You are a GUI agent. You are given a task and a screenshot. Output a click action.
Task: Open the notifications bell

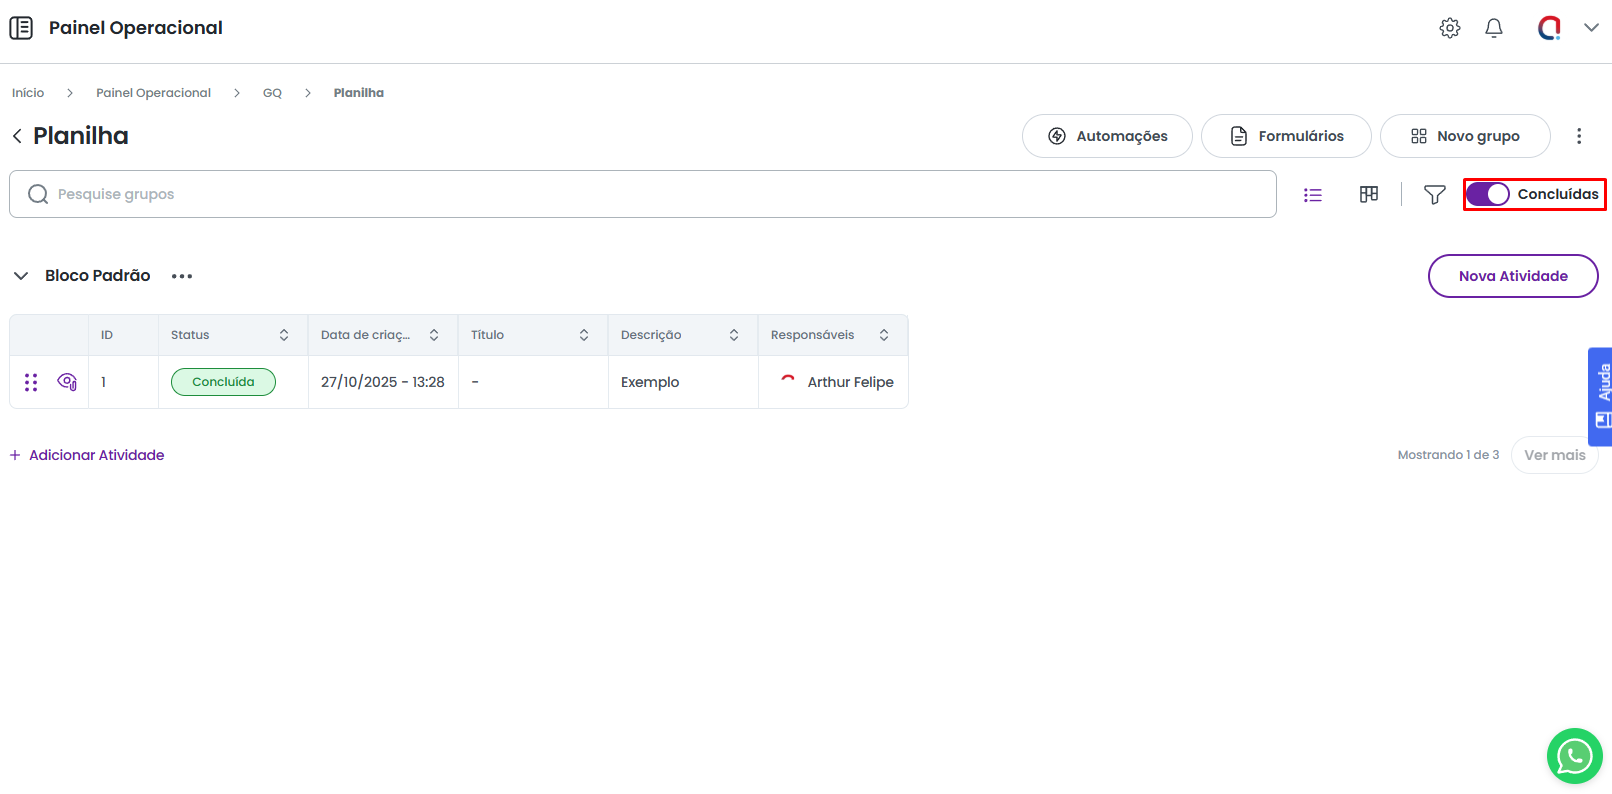click(1493, 28)
